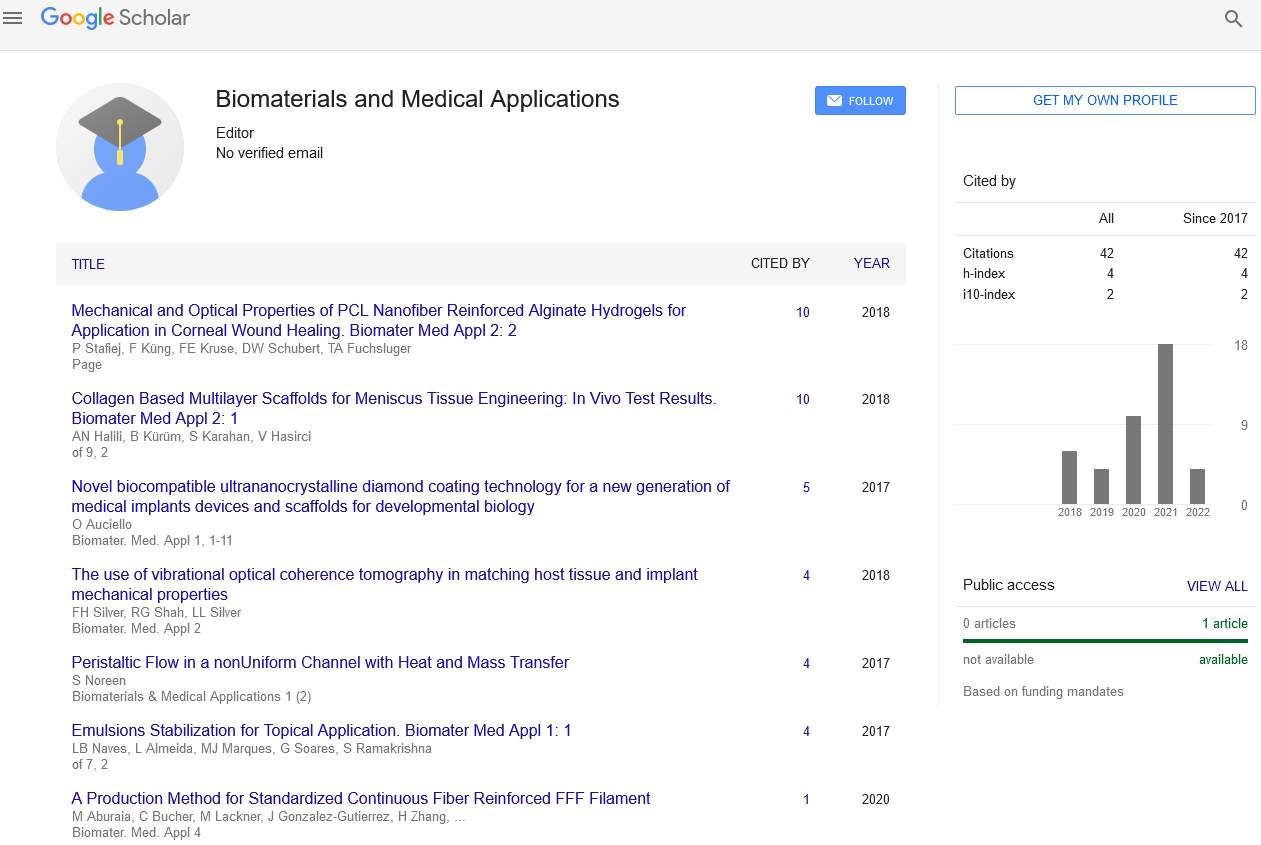
Task: Open Peristaltic Flow in a nonUniform Channel article
Action: [x=320, y=662]
